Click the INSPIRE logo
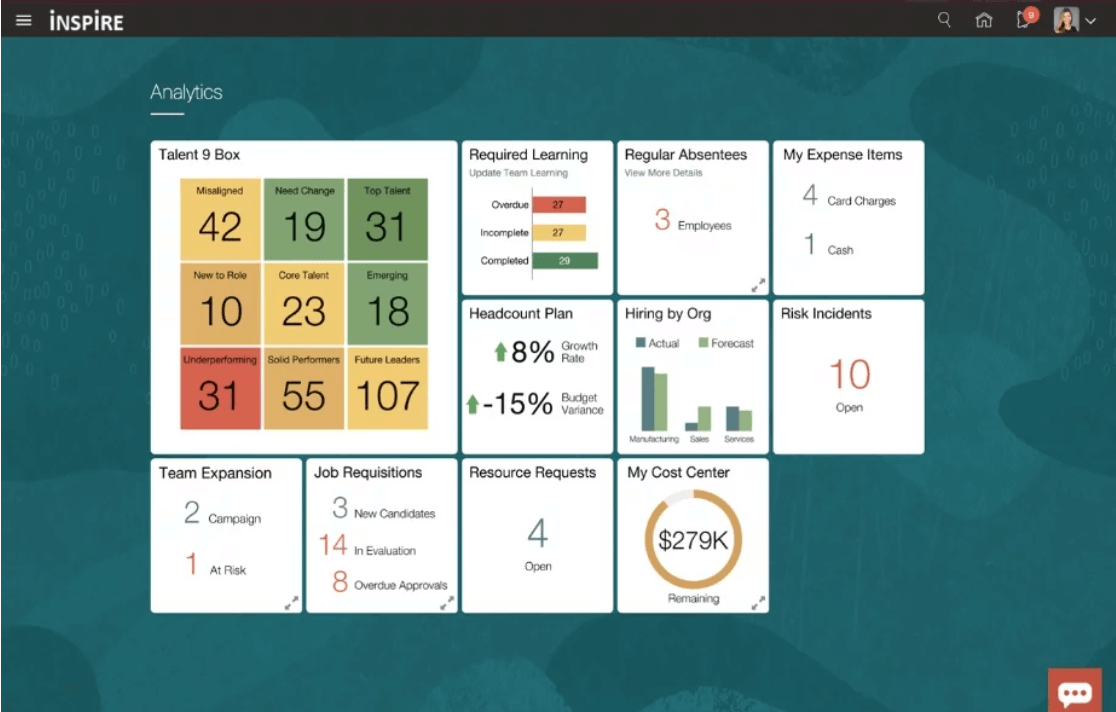The width and height of the screenshot is (1116, 712). [88, 20]
